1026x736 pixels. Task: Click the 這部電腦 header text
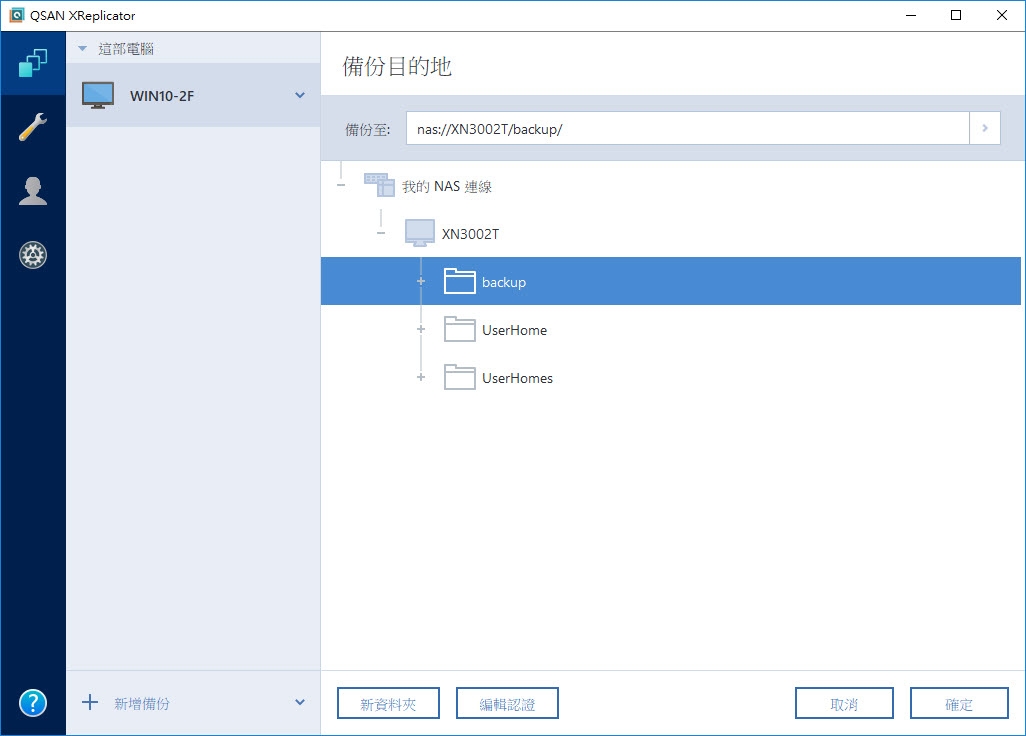point(126,49)
